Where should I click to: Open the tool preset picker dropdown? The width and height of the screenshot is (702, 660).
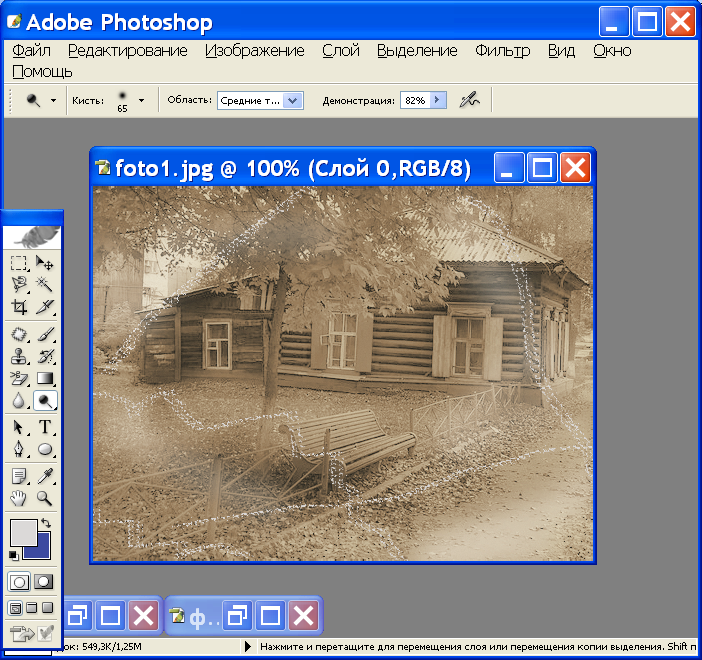pyautogui.click(x=53, y=100)
